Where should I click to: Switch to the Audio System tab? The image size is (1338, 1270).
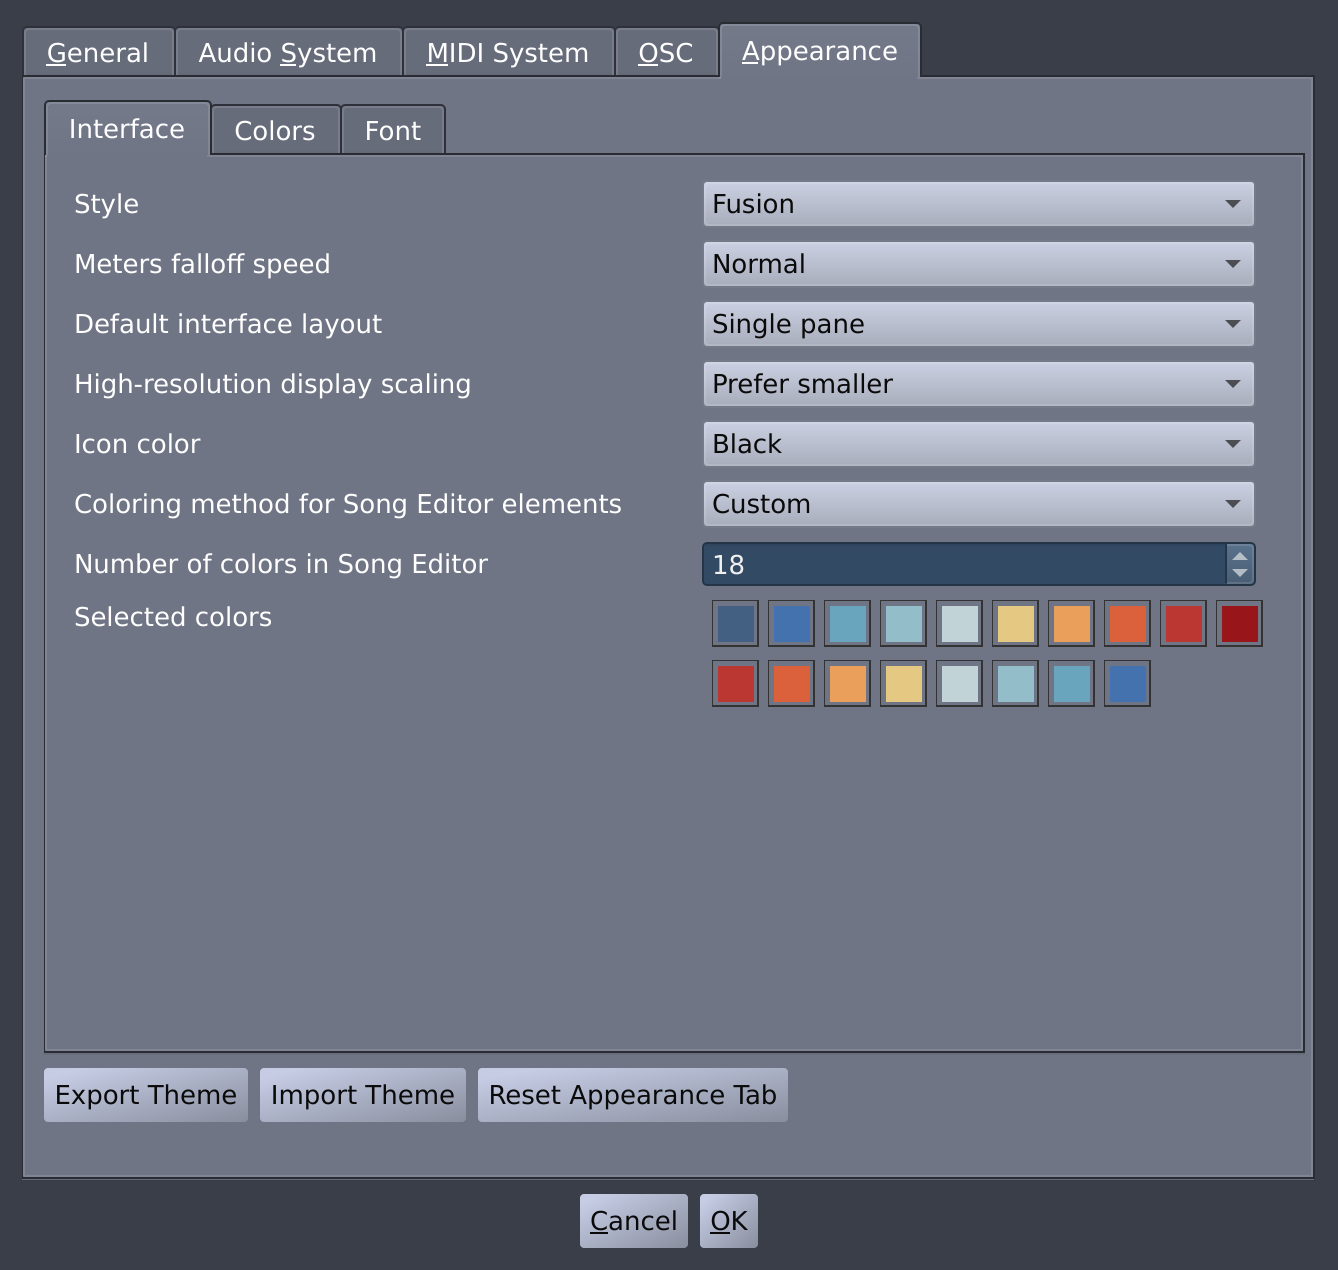pos(287,52)
